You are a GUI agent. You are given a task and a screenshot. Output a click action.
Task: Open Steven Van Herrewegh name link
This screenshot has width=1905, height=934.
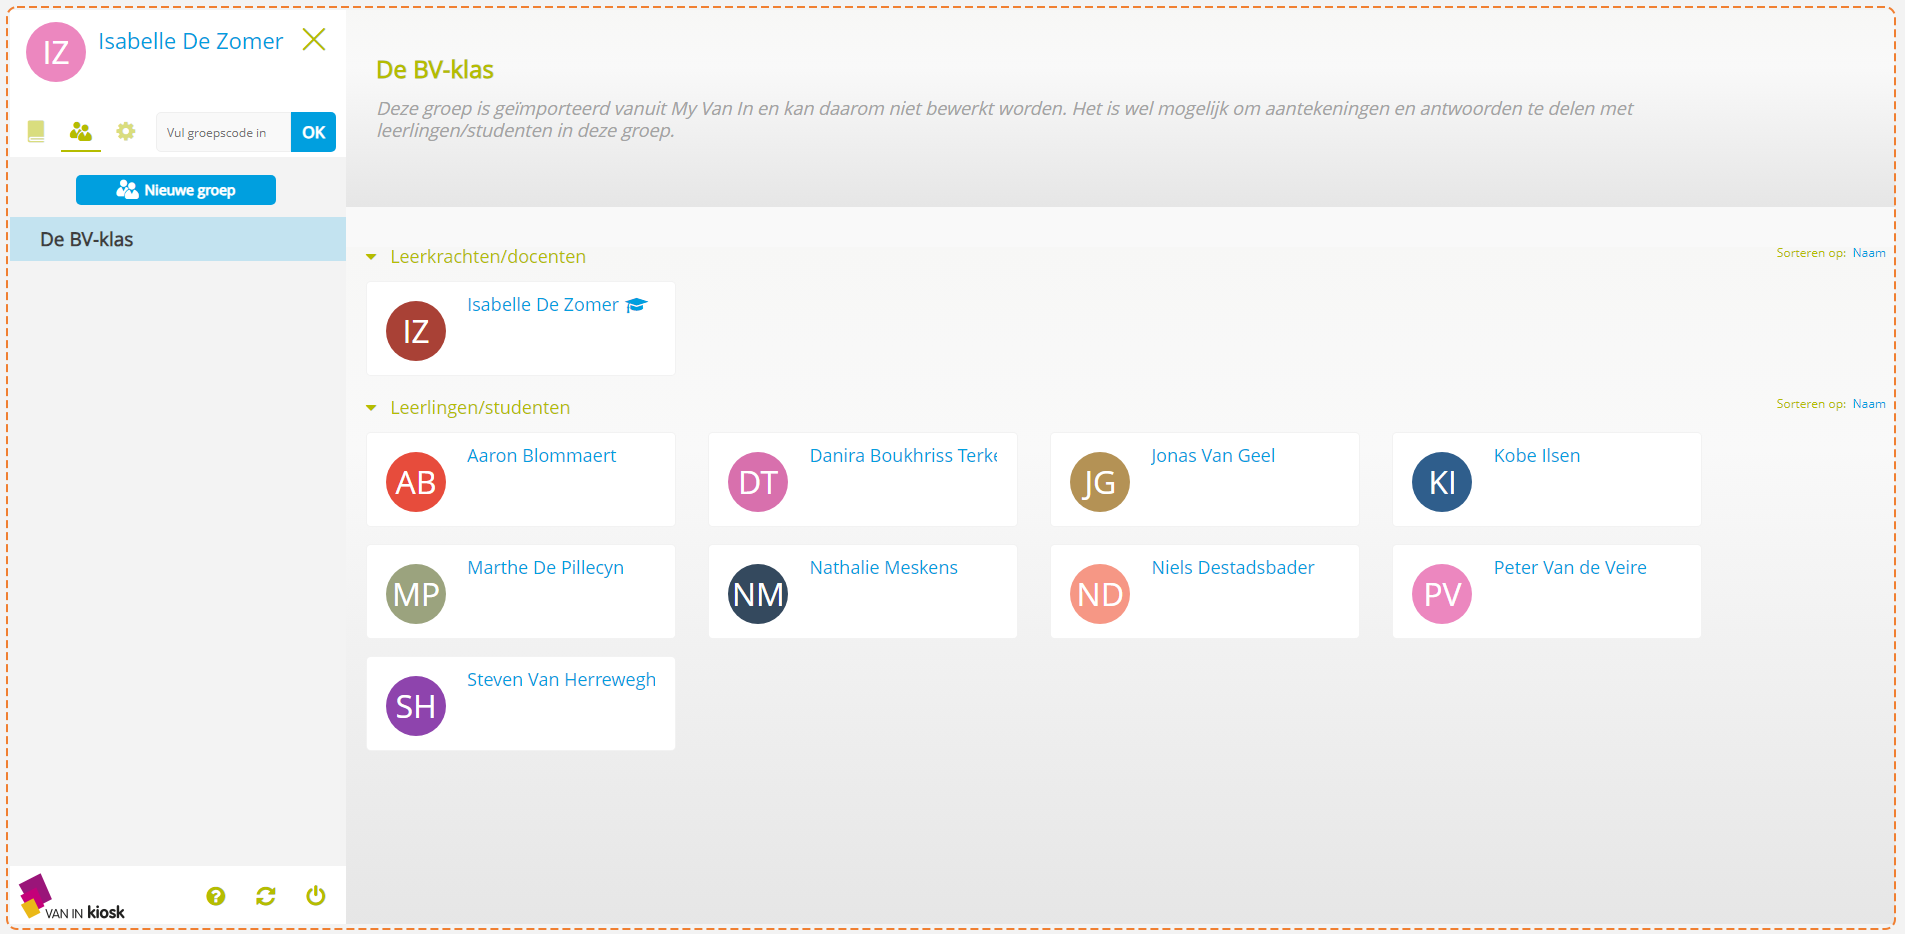(x=561, y=680)
